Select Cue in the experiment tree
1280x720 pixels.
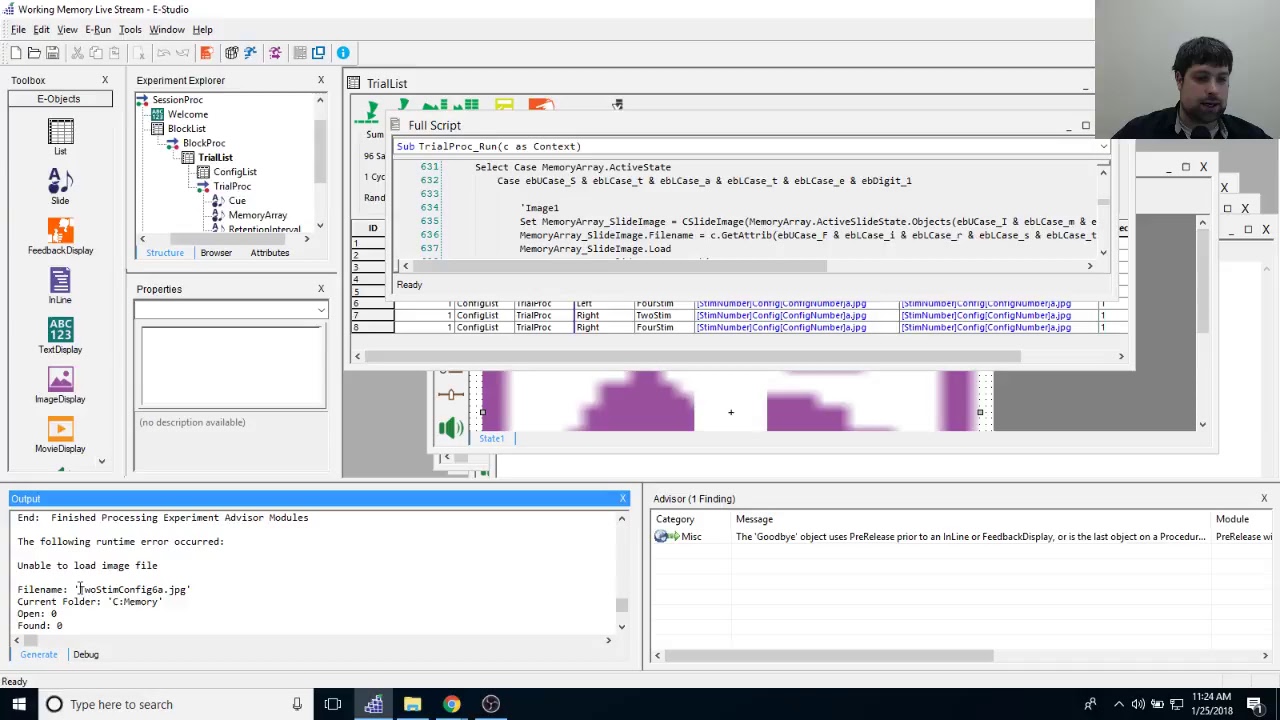click(x=237, y=201)
